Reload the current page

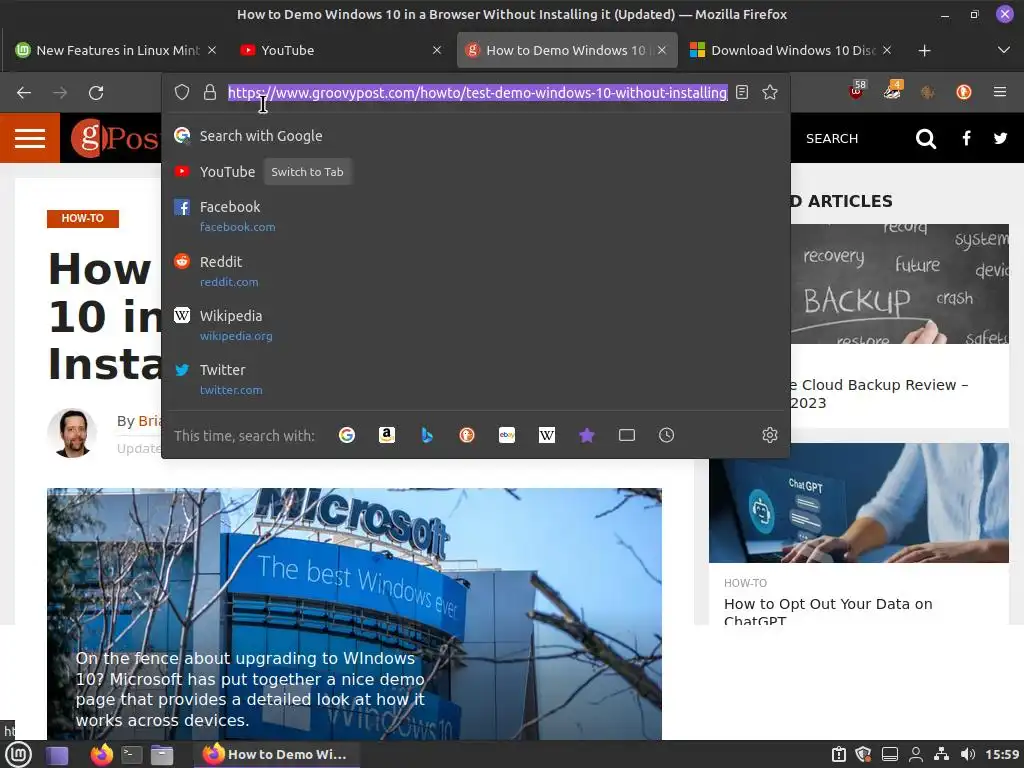click(96, 93)
